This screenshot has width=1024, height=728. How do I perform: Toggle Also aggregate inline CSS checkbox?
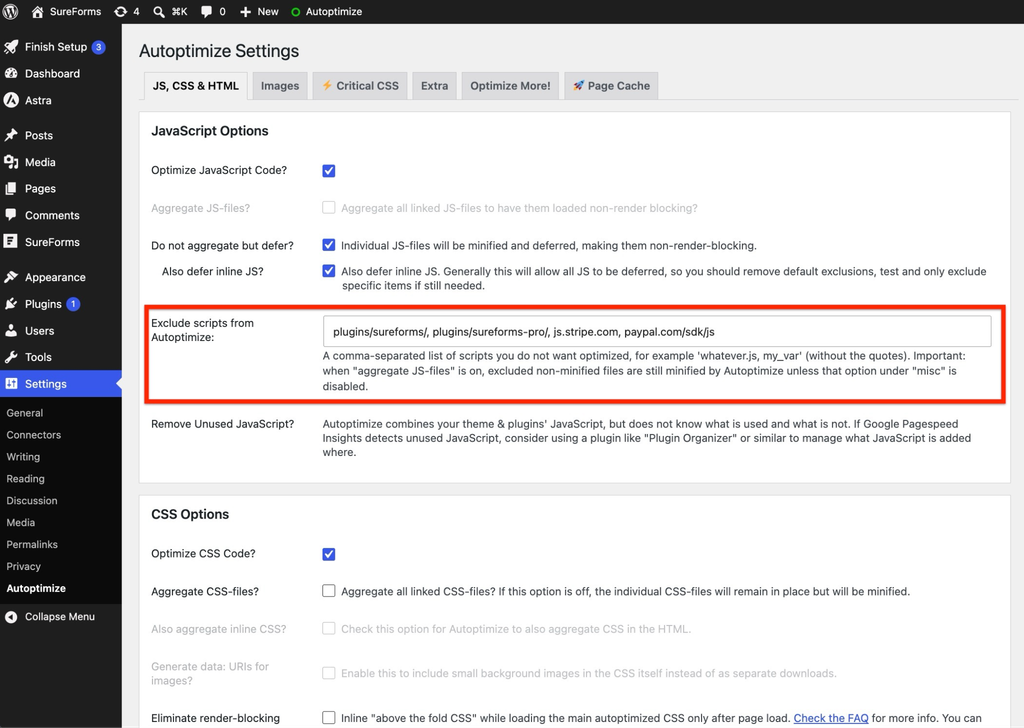coord(328,628)
